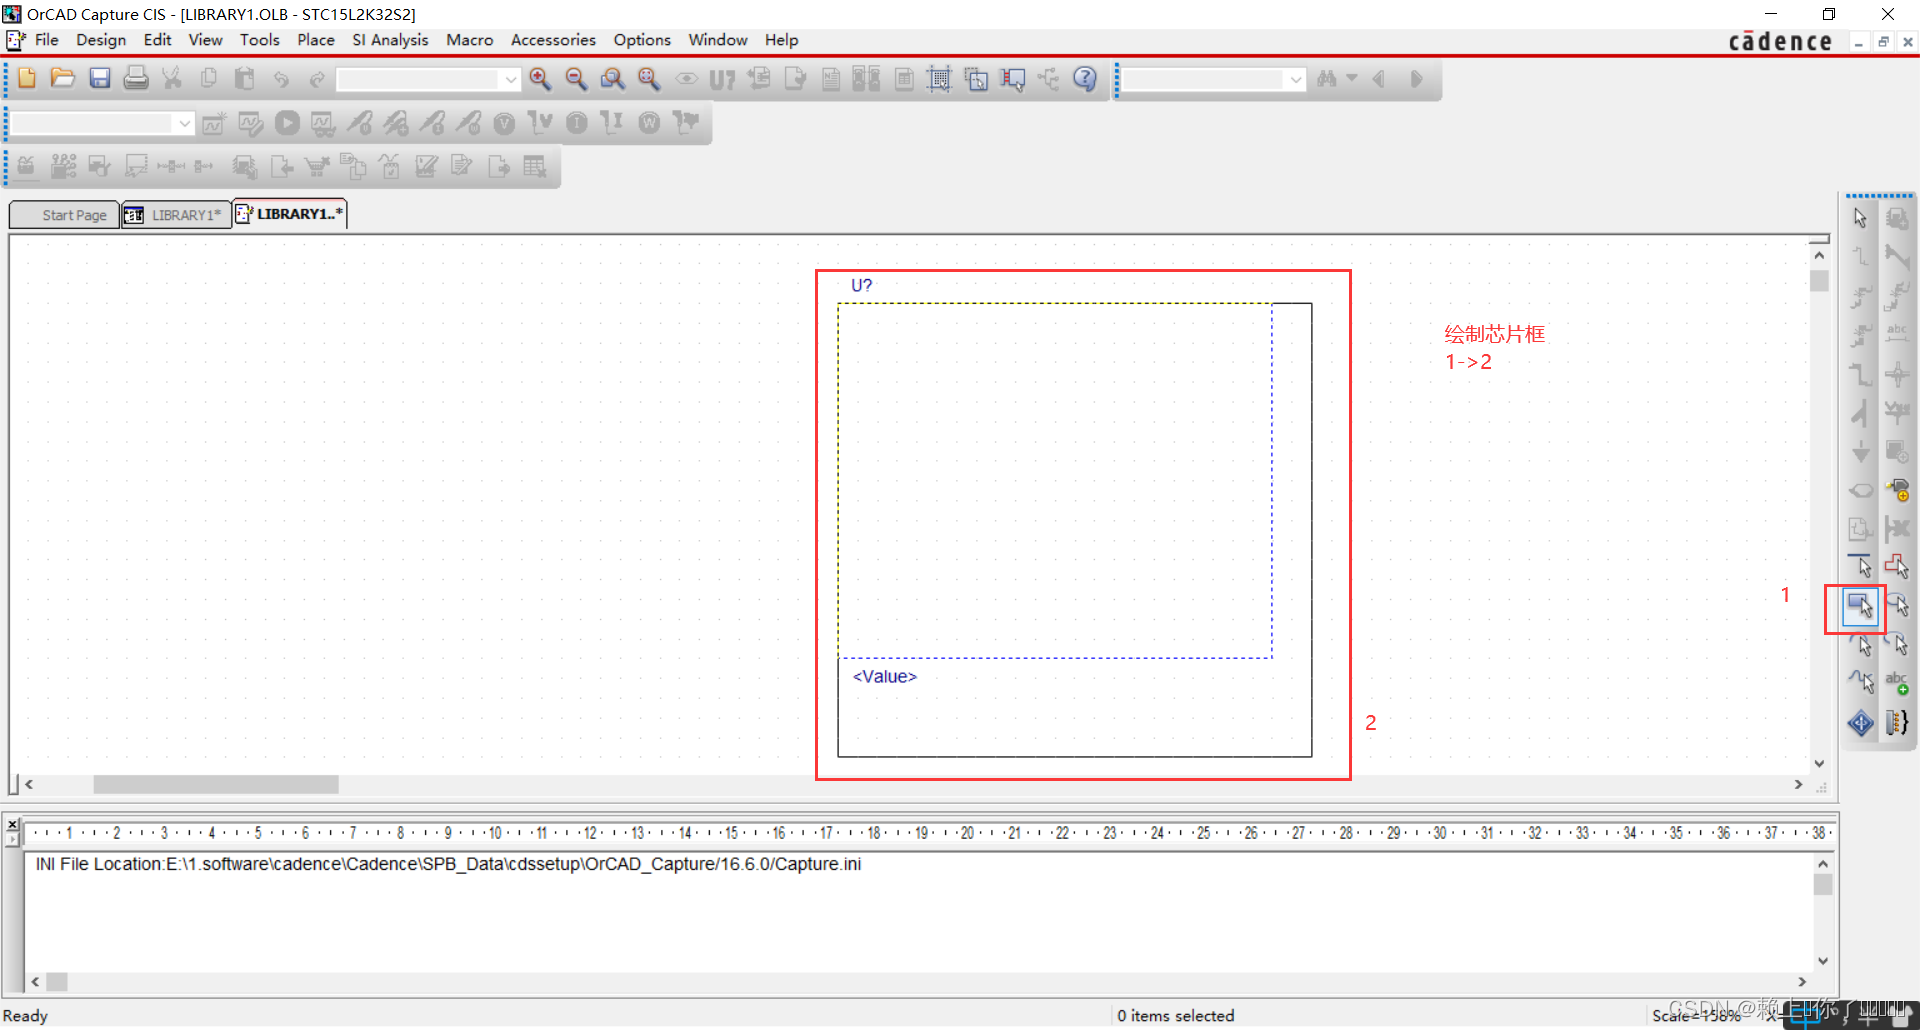Screen dimensions: 1920x1030
Task: Save the library with the floppy disk icon
Action: [x=100, y=78]
